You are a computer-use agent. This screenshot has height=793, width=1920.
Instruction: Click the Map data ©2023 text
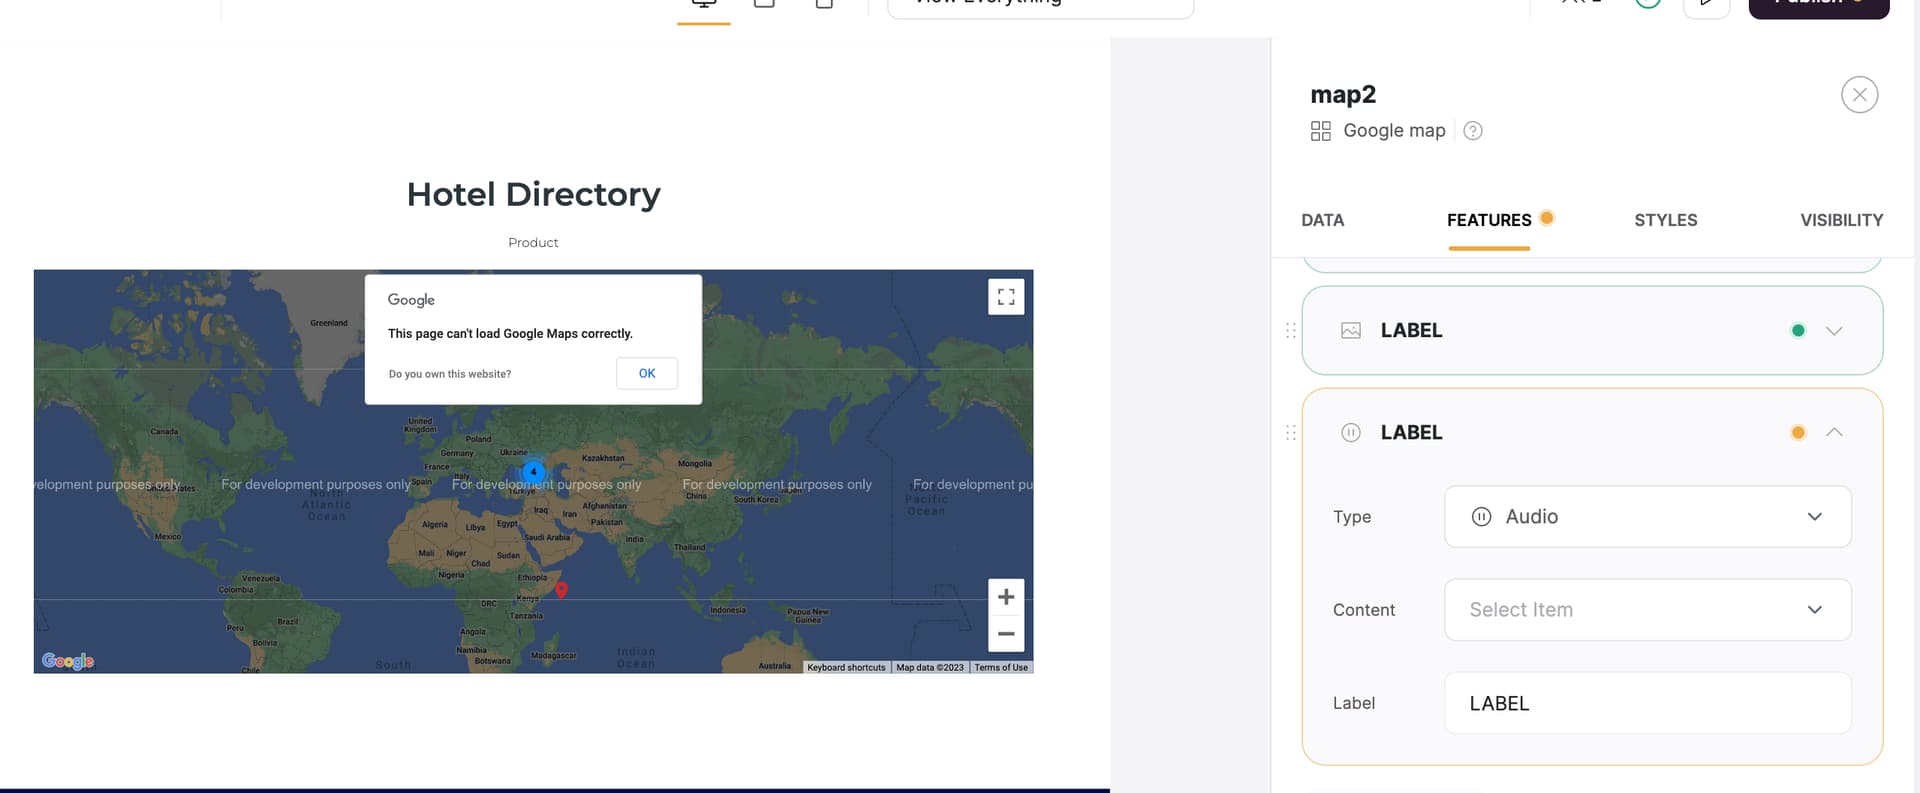coord(930,667)
